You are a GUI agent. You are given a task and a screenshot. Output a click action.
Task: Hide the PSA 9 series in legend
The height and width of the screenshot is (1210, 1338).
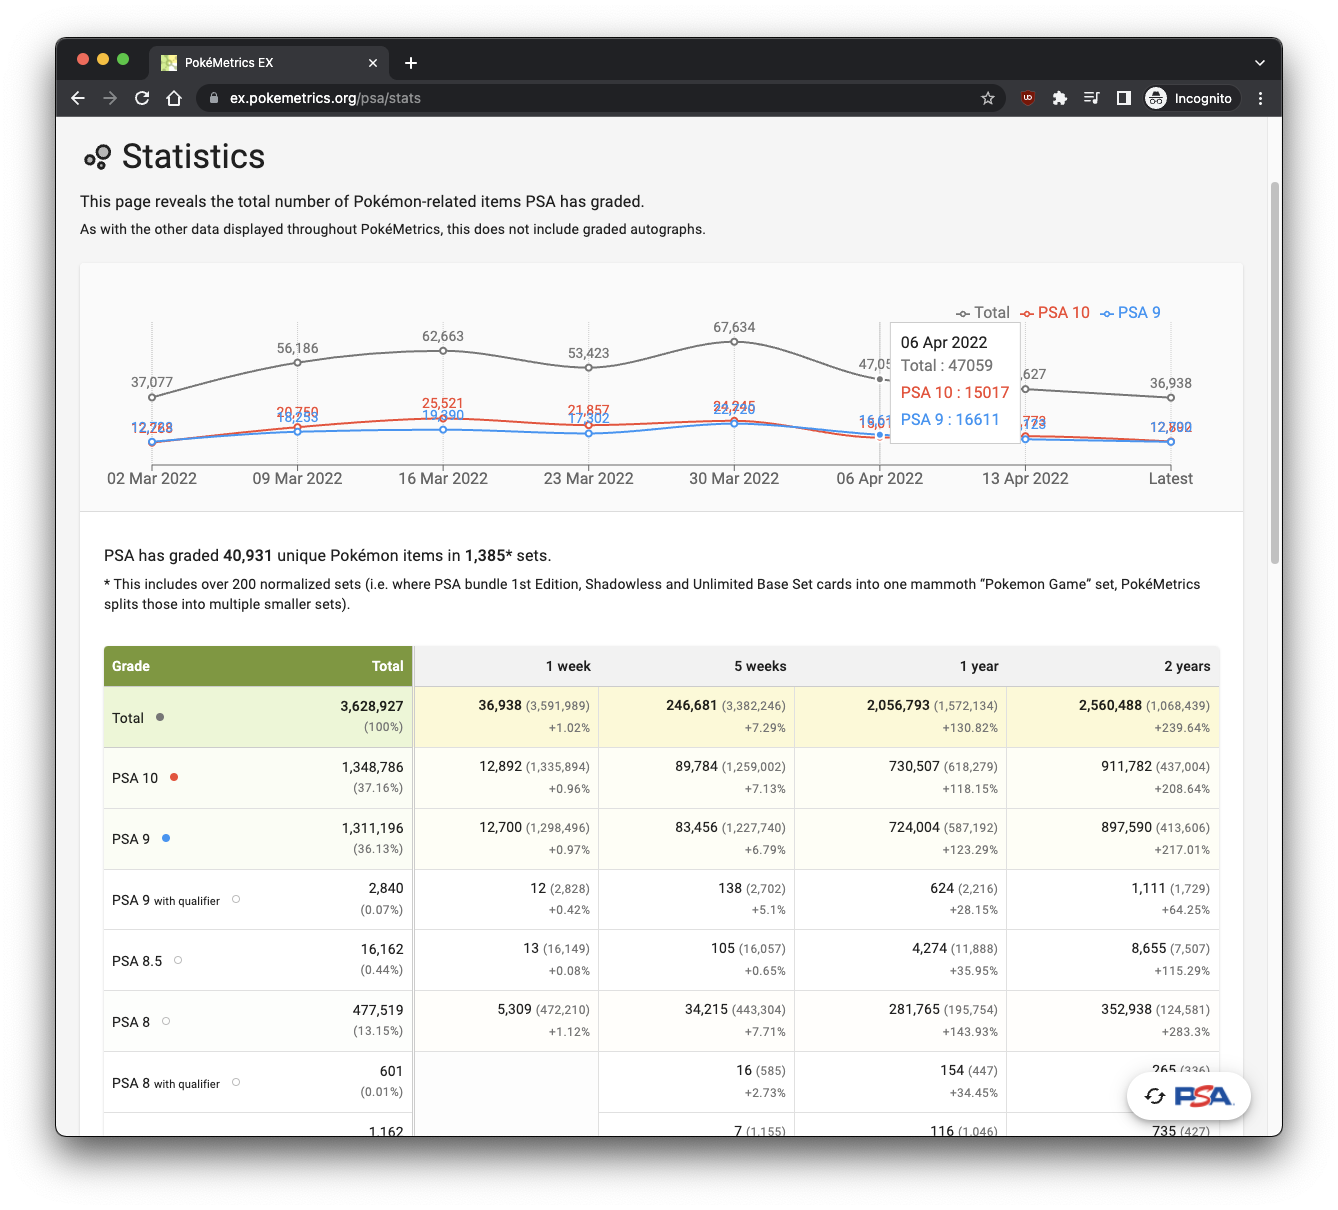tap(1131, 313)
